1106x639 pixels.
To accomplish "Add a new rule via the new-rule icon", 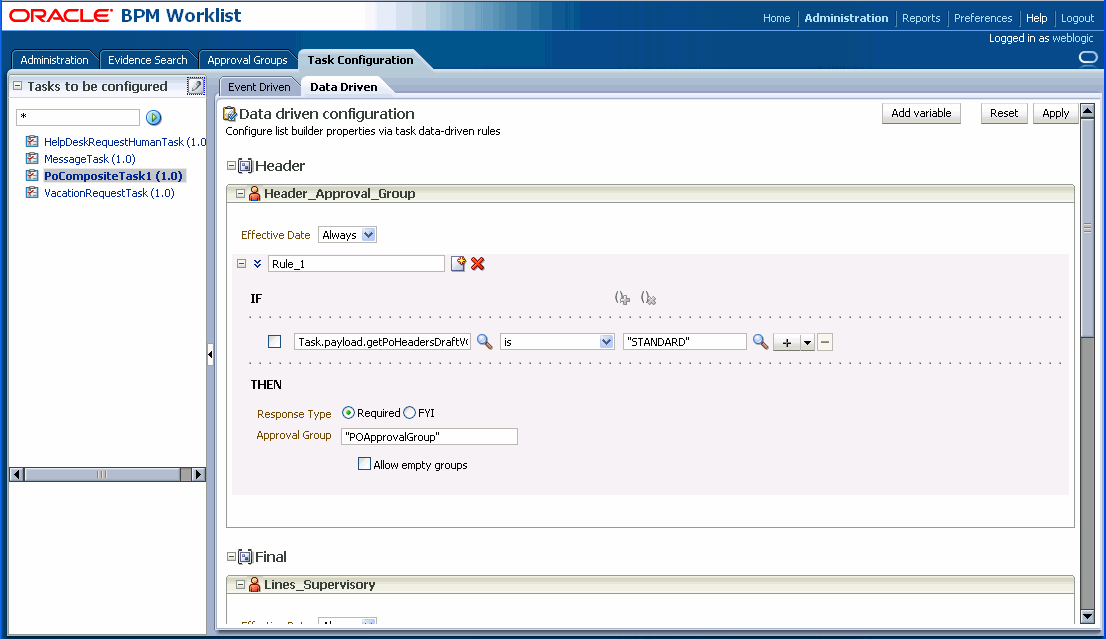I will coord(458,263).
